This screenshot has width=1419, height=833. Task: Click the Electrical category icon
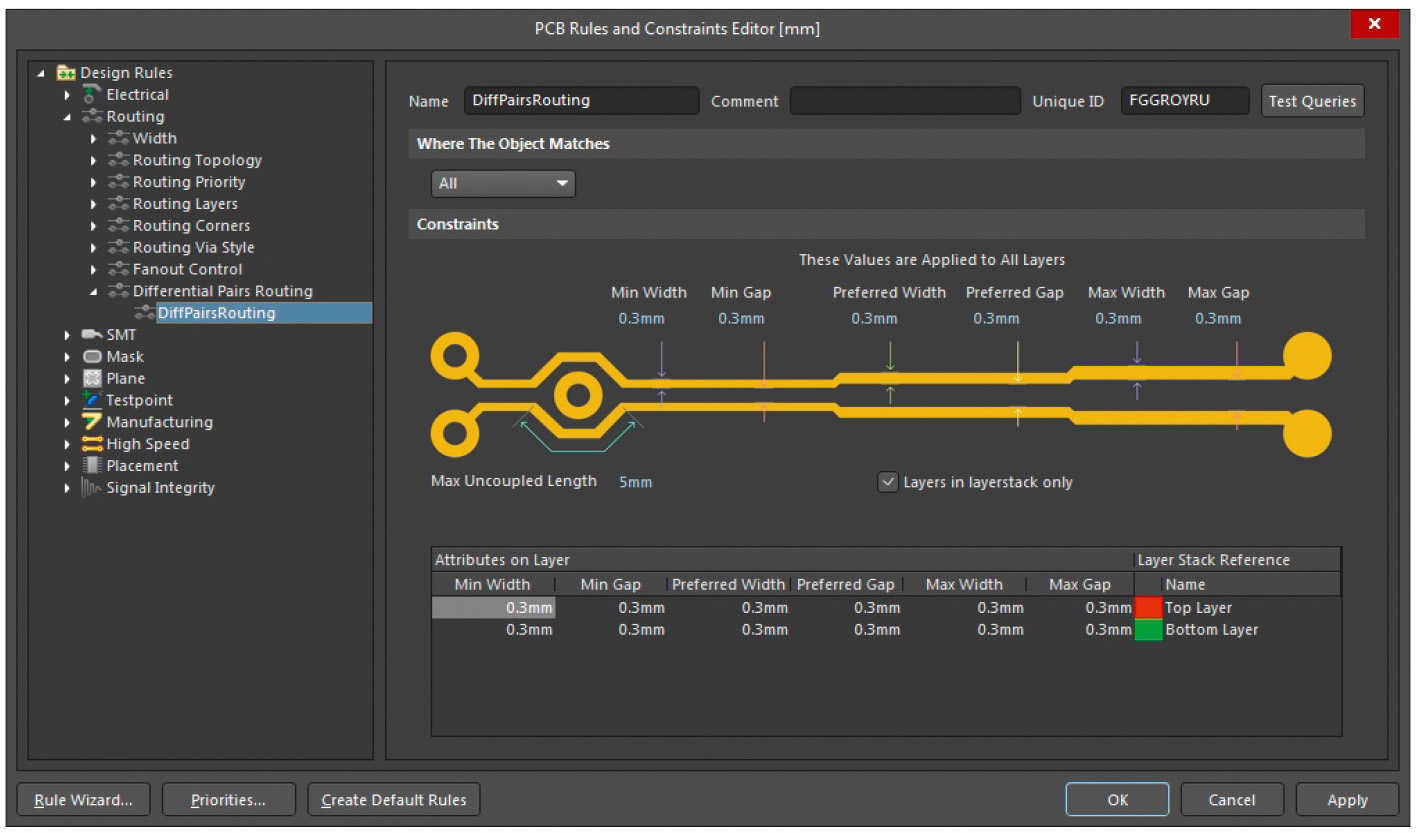tap(92, 95)
